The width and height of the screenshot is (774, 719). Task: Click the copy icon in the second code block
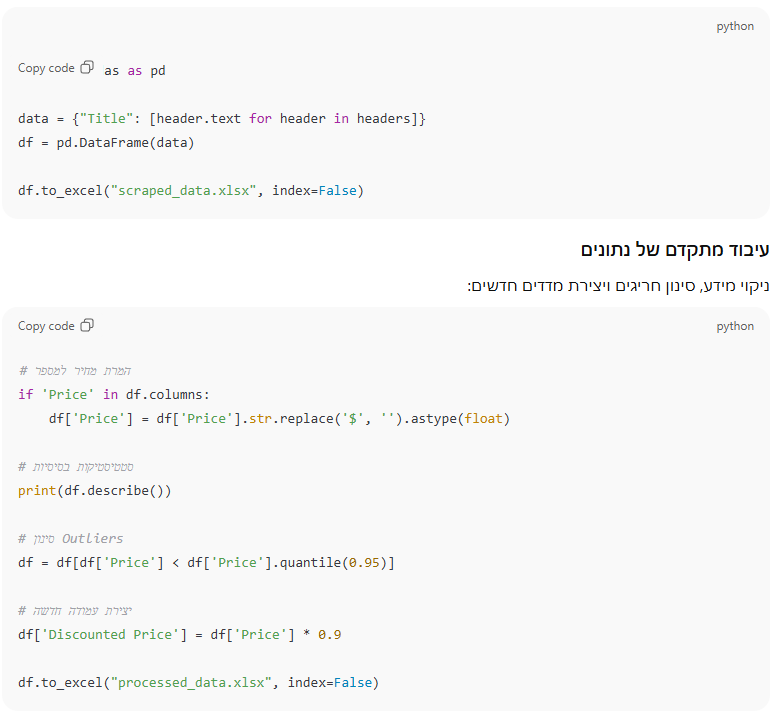87,326
